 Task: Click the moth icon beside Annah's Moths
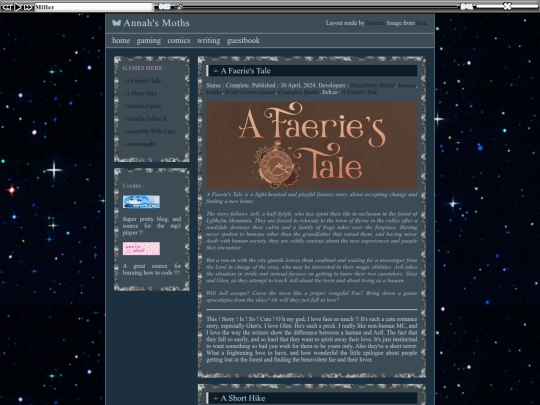[x=116, y=23]
